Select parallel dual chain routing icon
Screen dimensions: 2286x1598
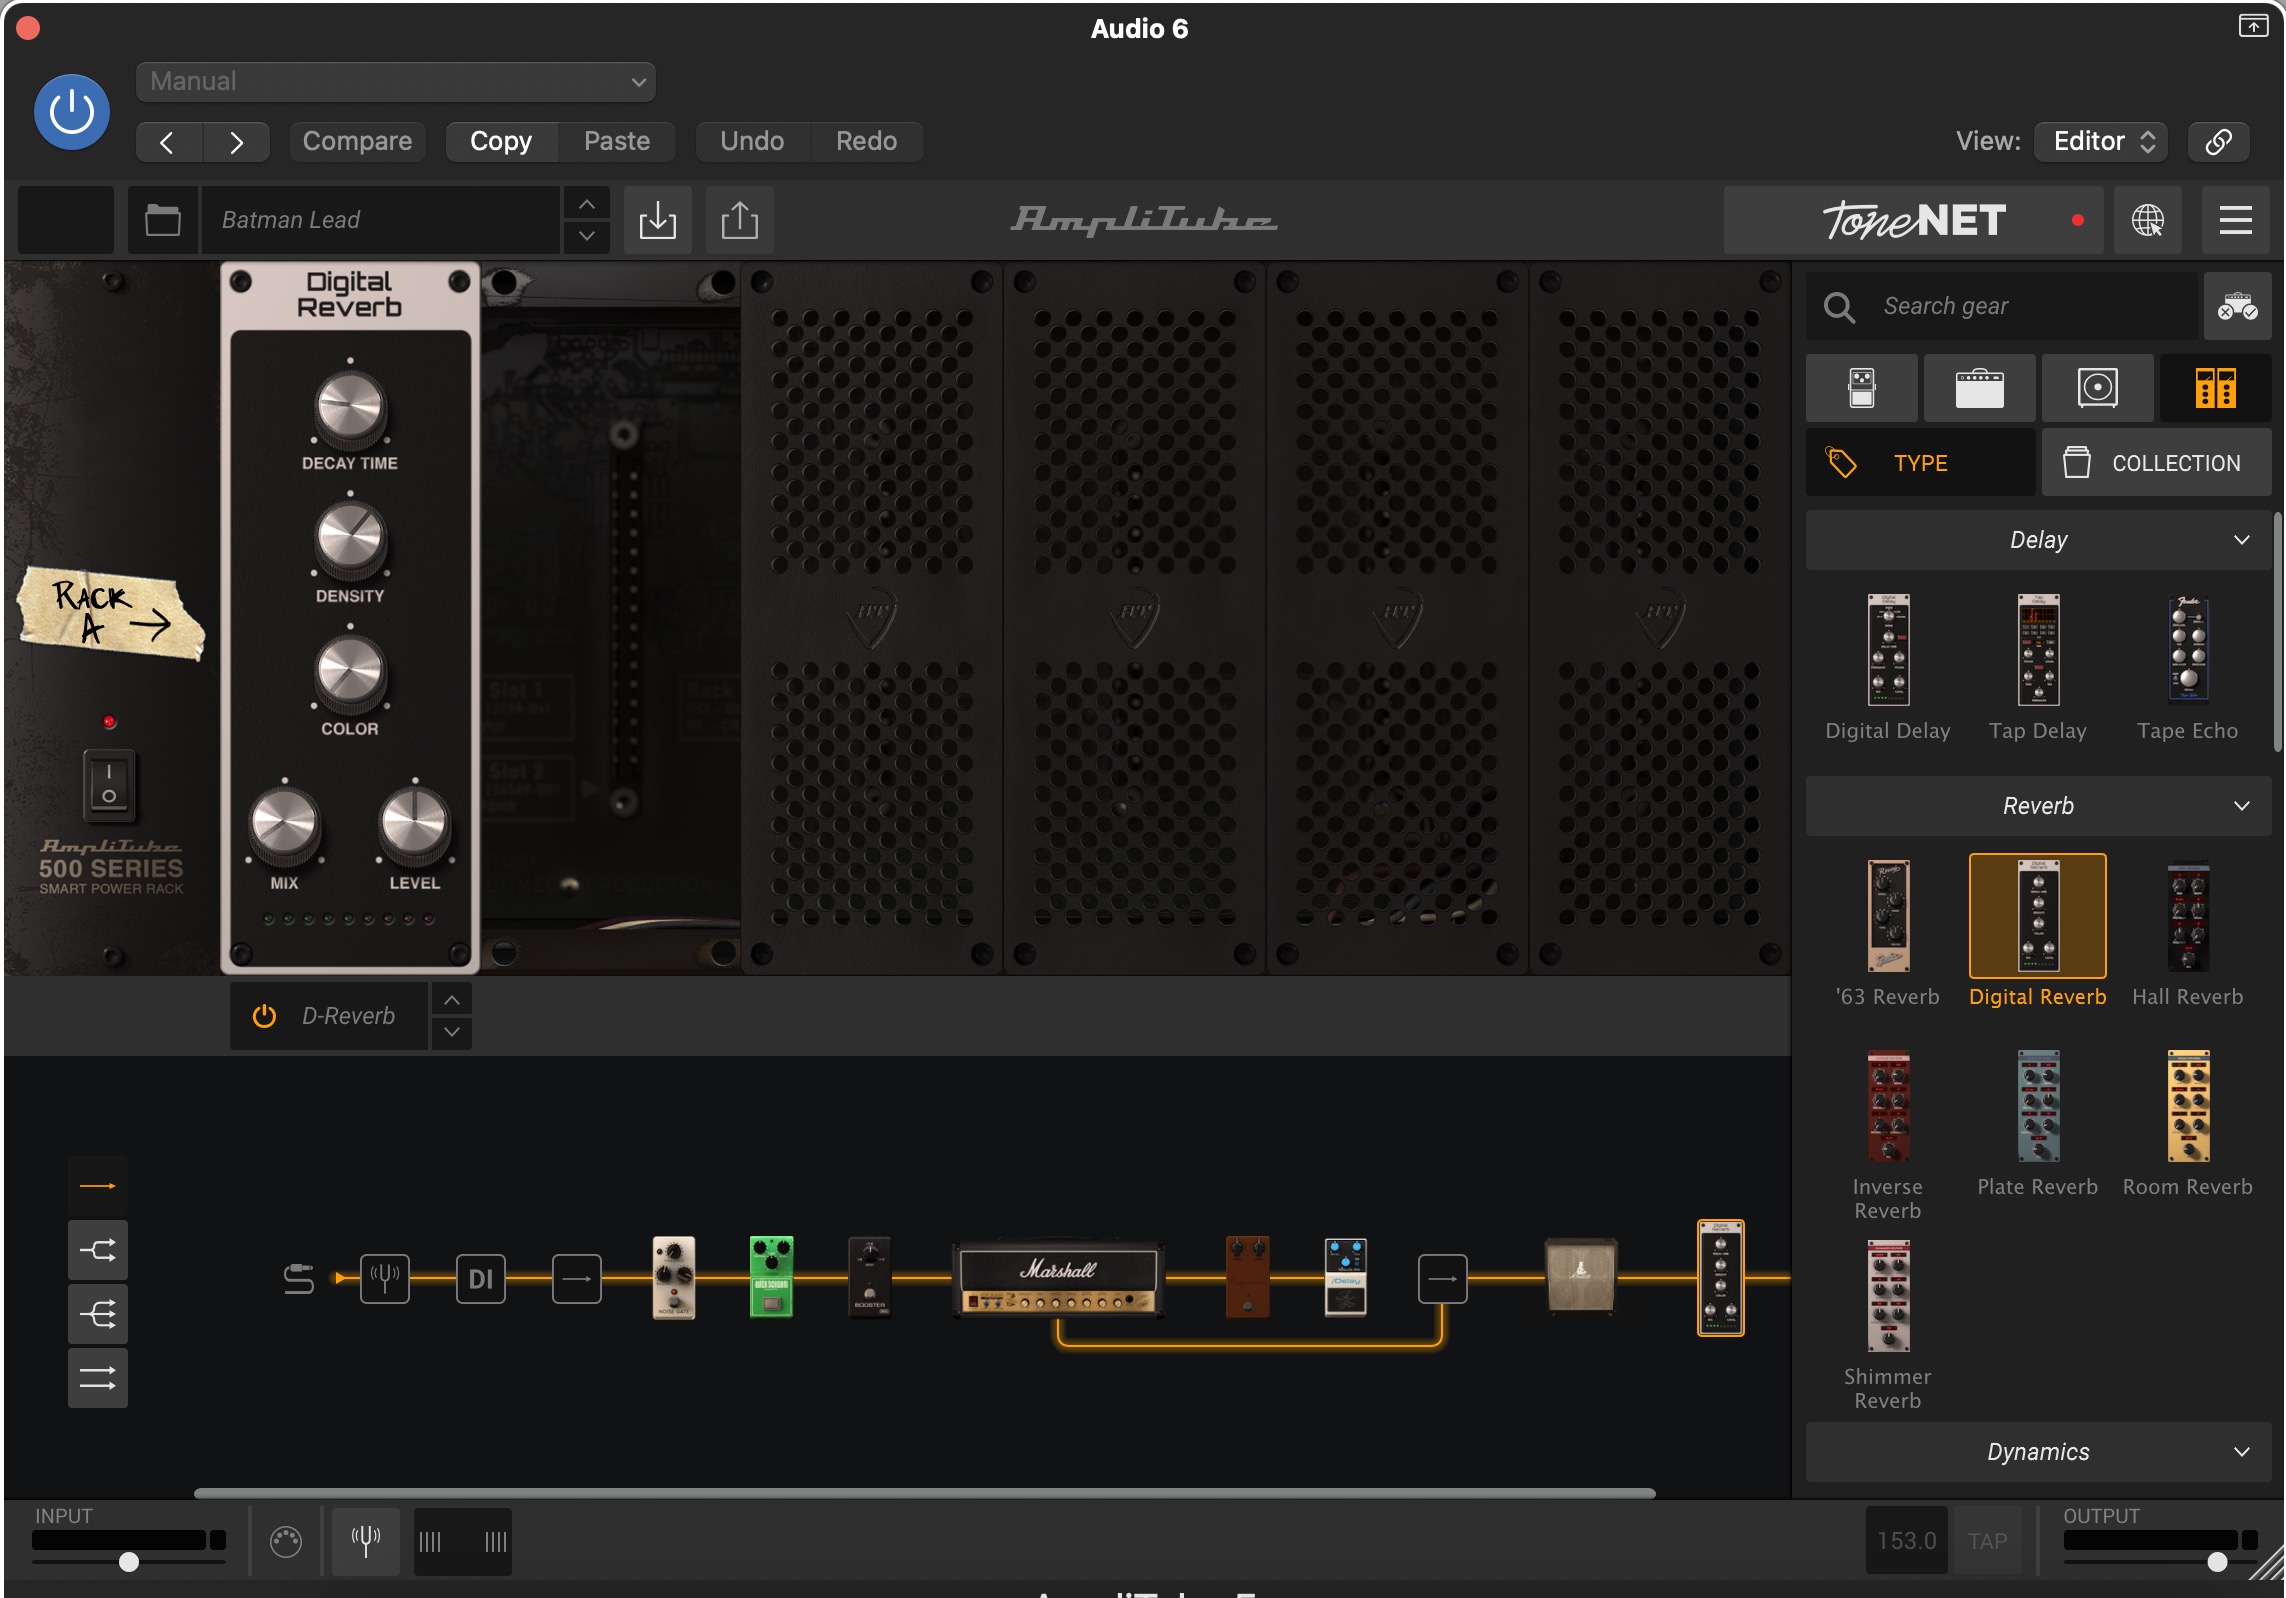pos(98,1378)
